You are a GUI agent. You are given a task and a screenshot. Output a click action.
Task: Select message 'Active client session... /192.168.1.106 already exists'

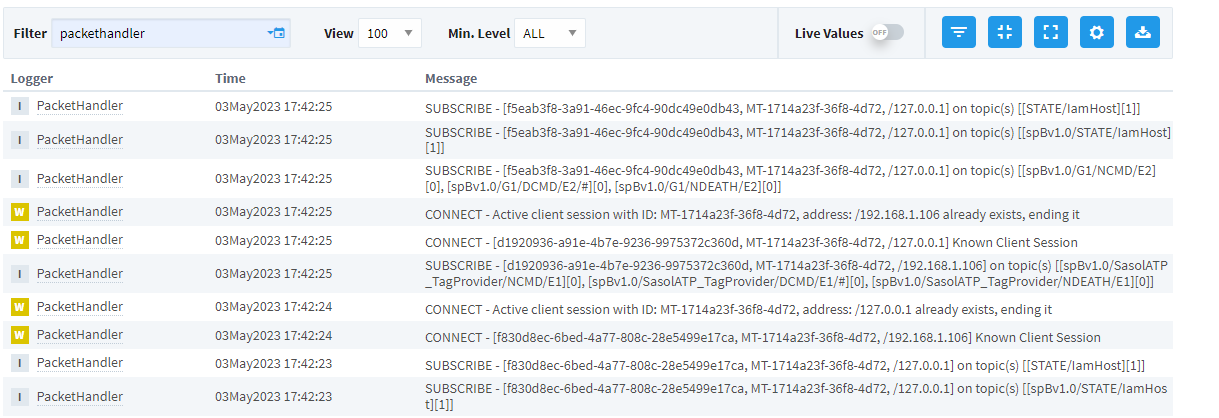tap(752, 214)
